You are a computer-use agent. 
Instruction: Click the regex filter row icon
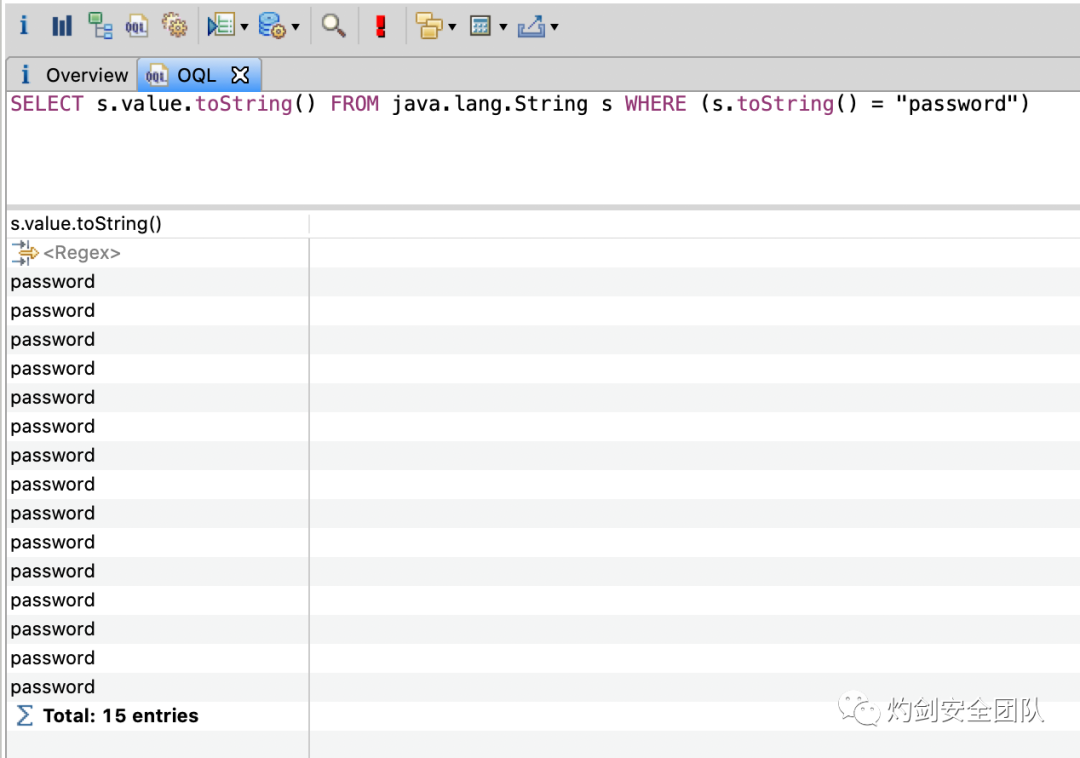25,253
